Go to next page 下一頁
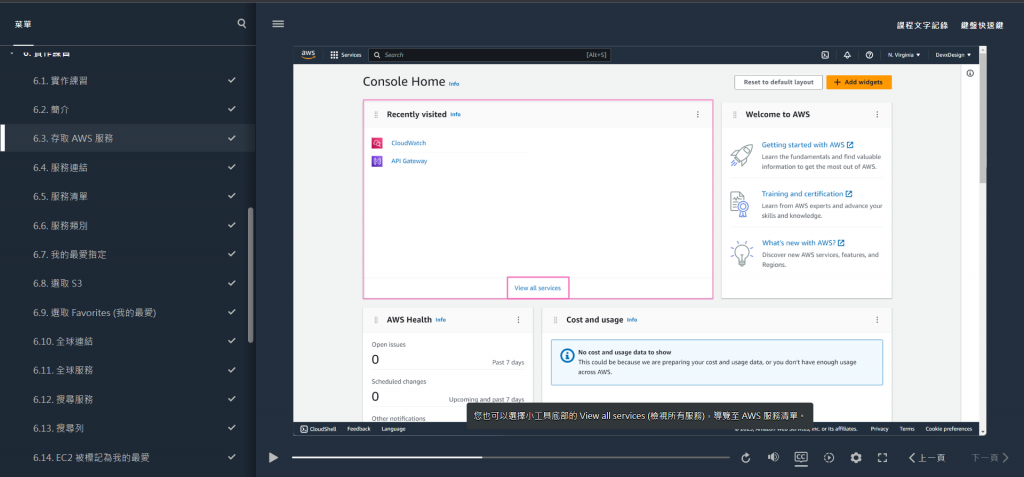Viewport: 1024px width, 477px height. 990,458
